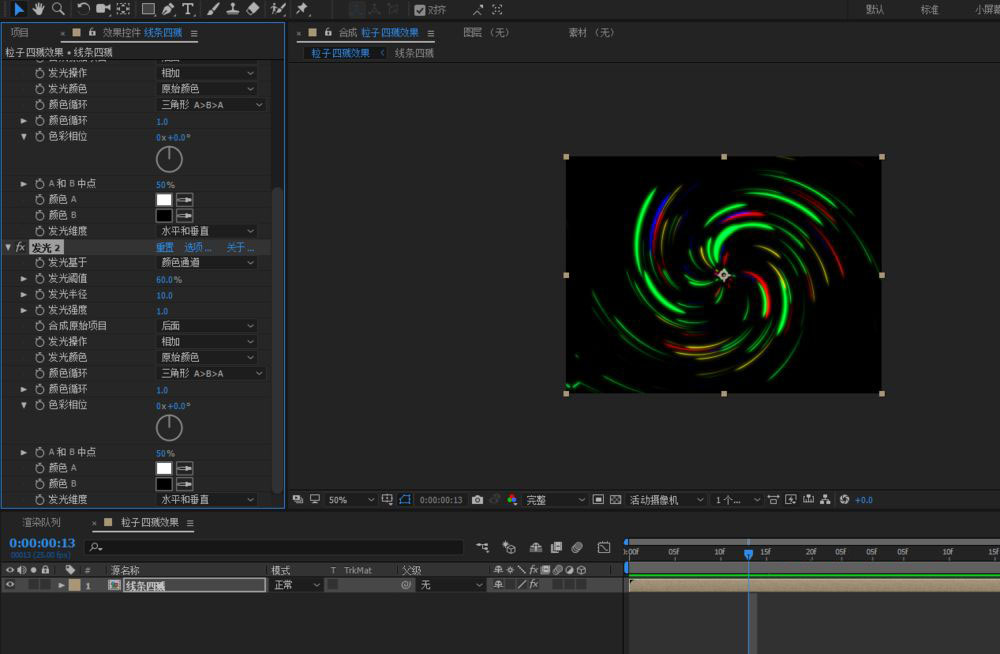Click the Rotation tool icon

[x=83, y=9]
